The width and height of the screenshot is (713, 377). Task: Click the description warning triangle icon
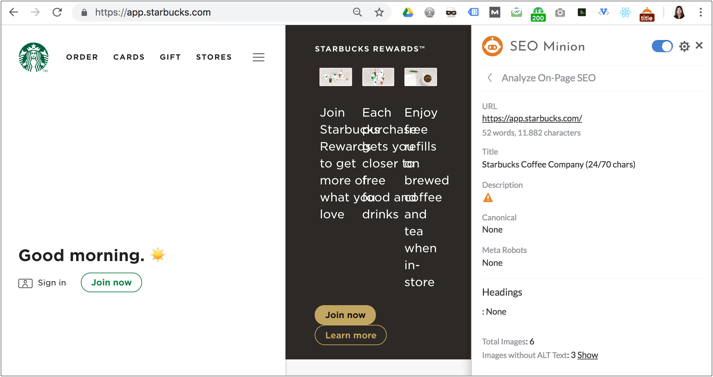(488, 197)
